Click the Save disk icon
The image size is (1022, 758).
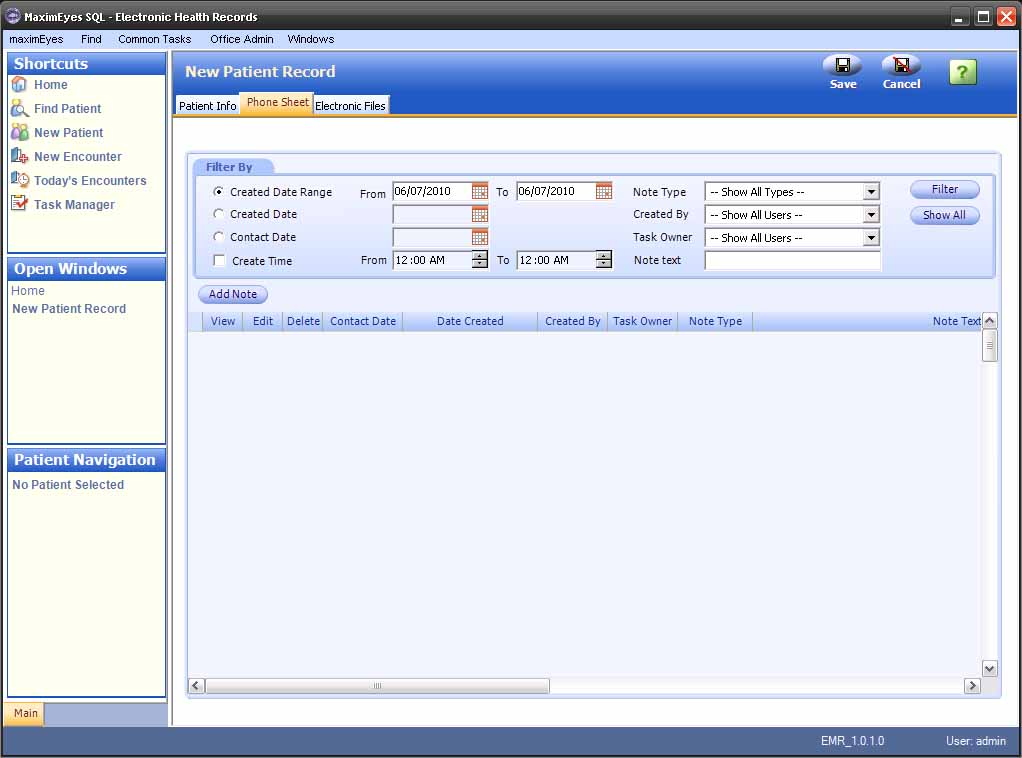pos(842,66)
